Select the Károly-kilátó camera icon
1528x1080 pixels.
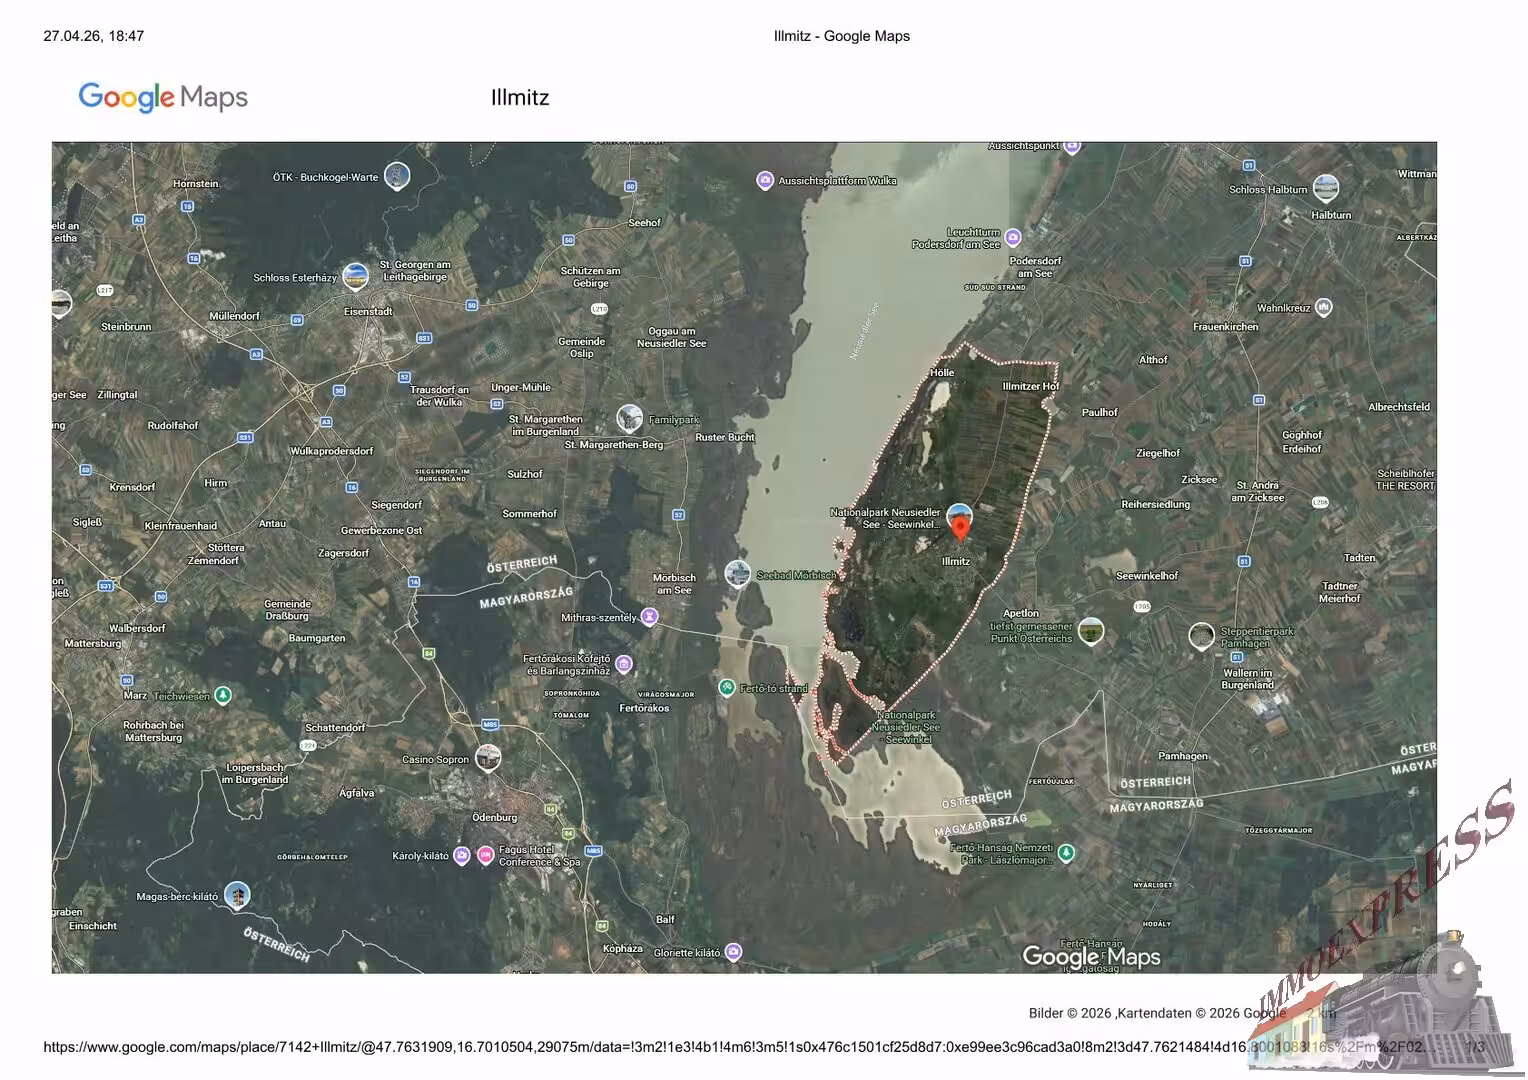[461, 855]
